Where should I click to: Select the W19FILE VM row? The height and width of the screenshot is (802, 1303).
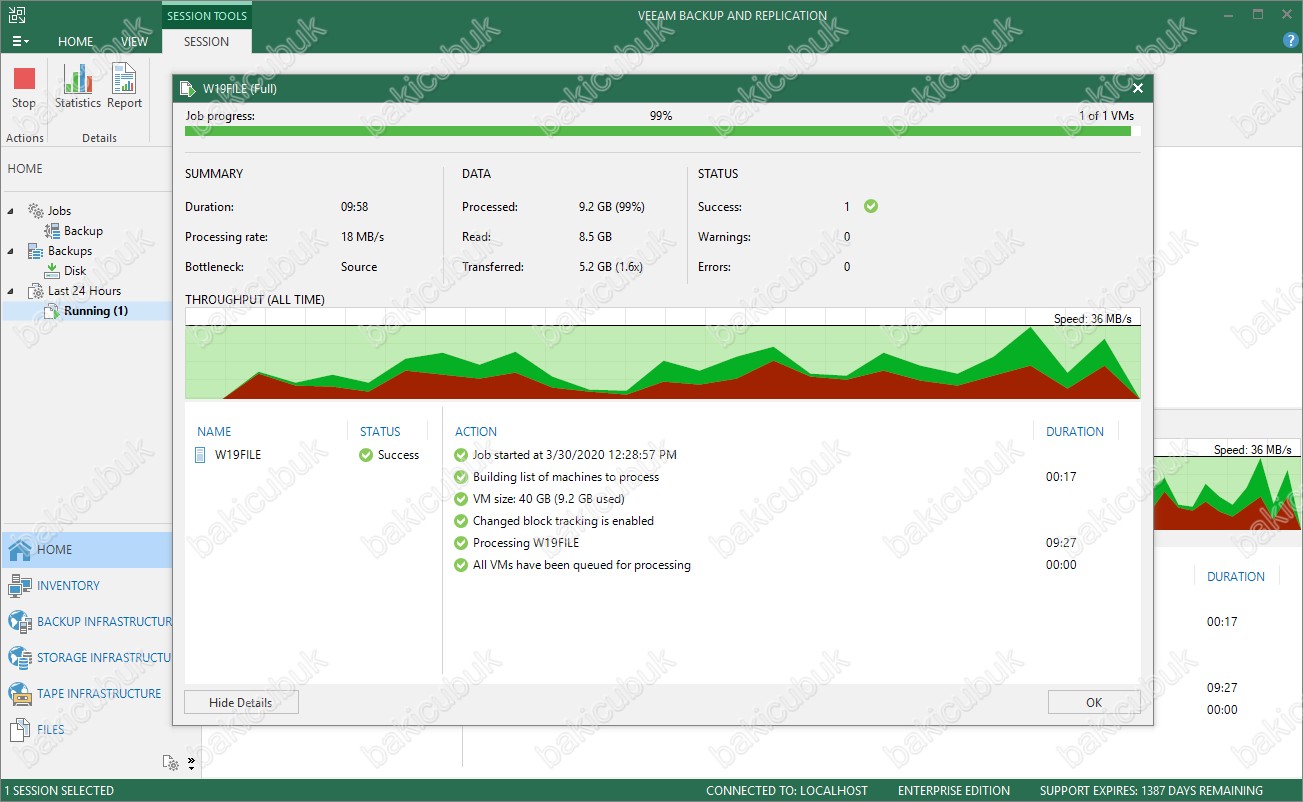pyautogui.click(x=310, y=455)
